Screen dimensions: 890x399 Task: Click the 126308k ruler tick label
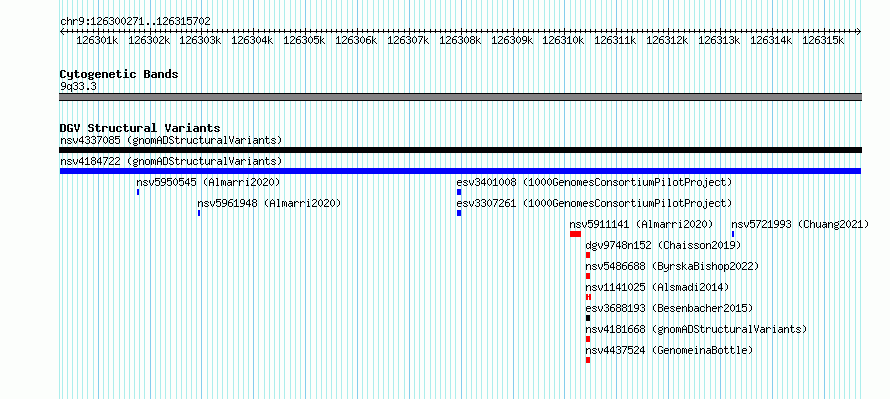[x=460, y=40]
